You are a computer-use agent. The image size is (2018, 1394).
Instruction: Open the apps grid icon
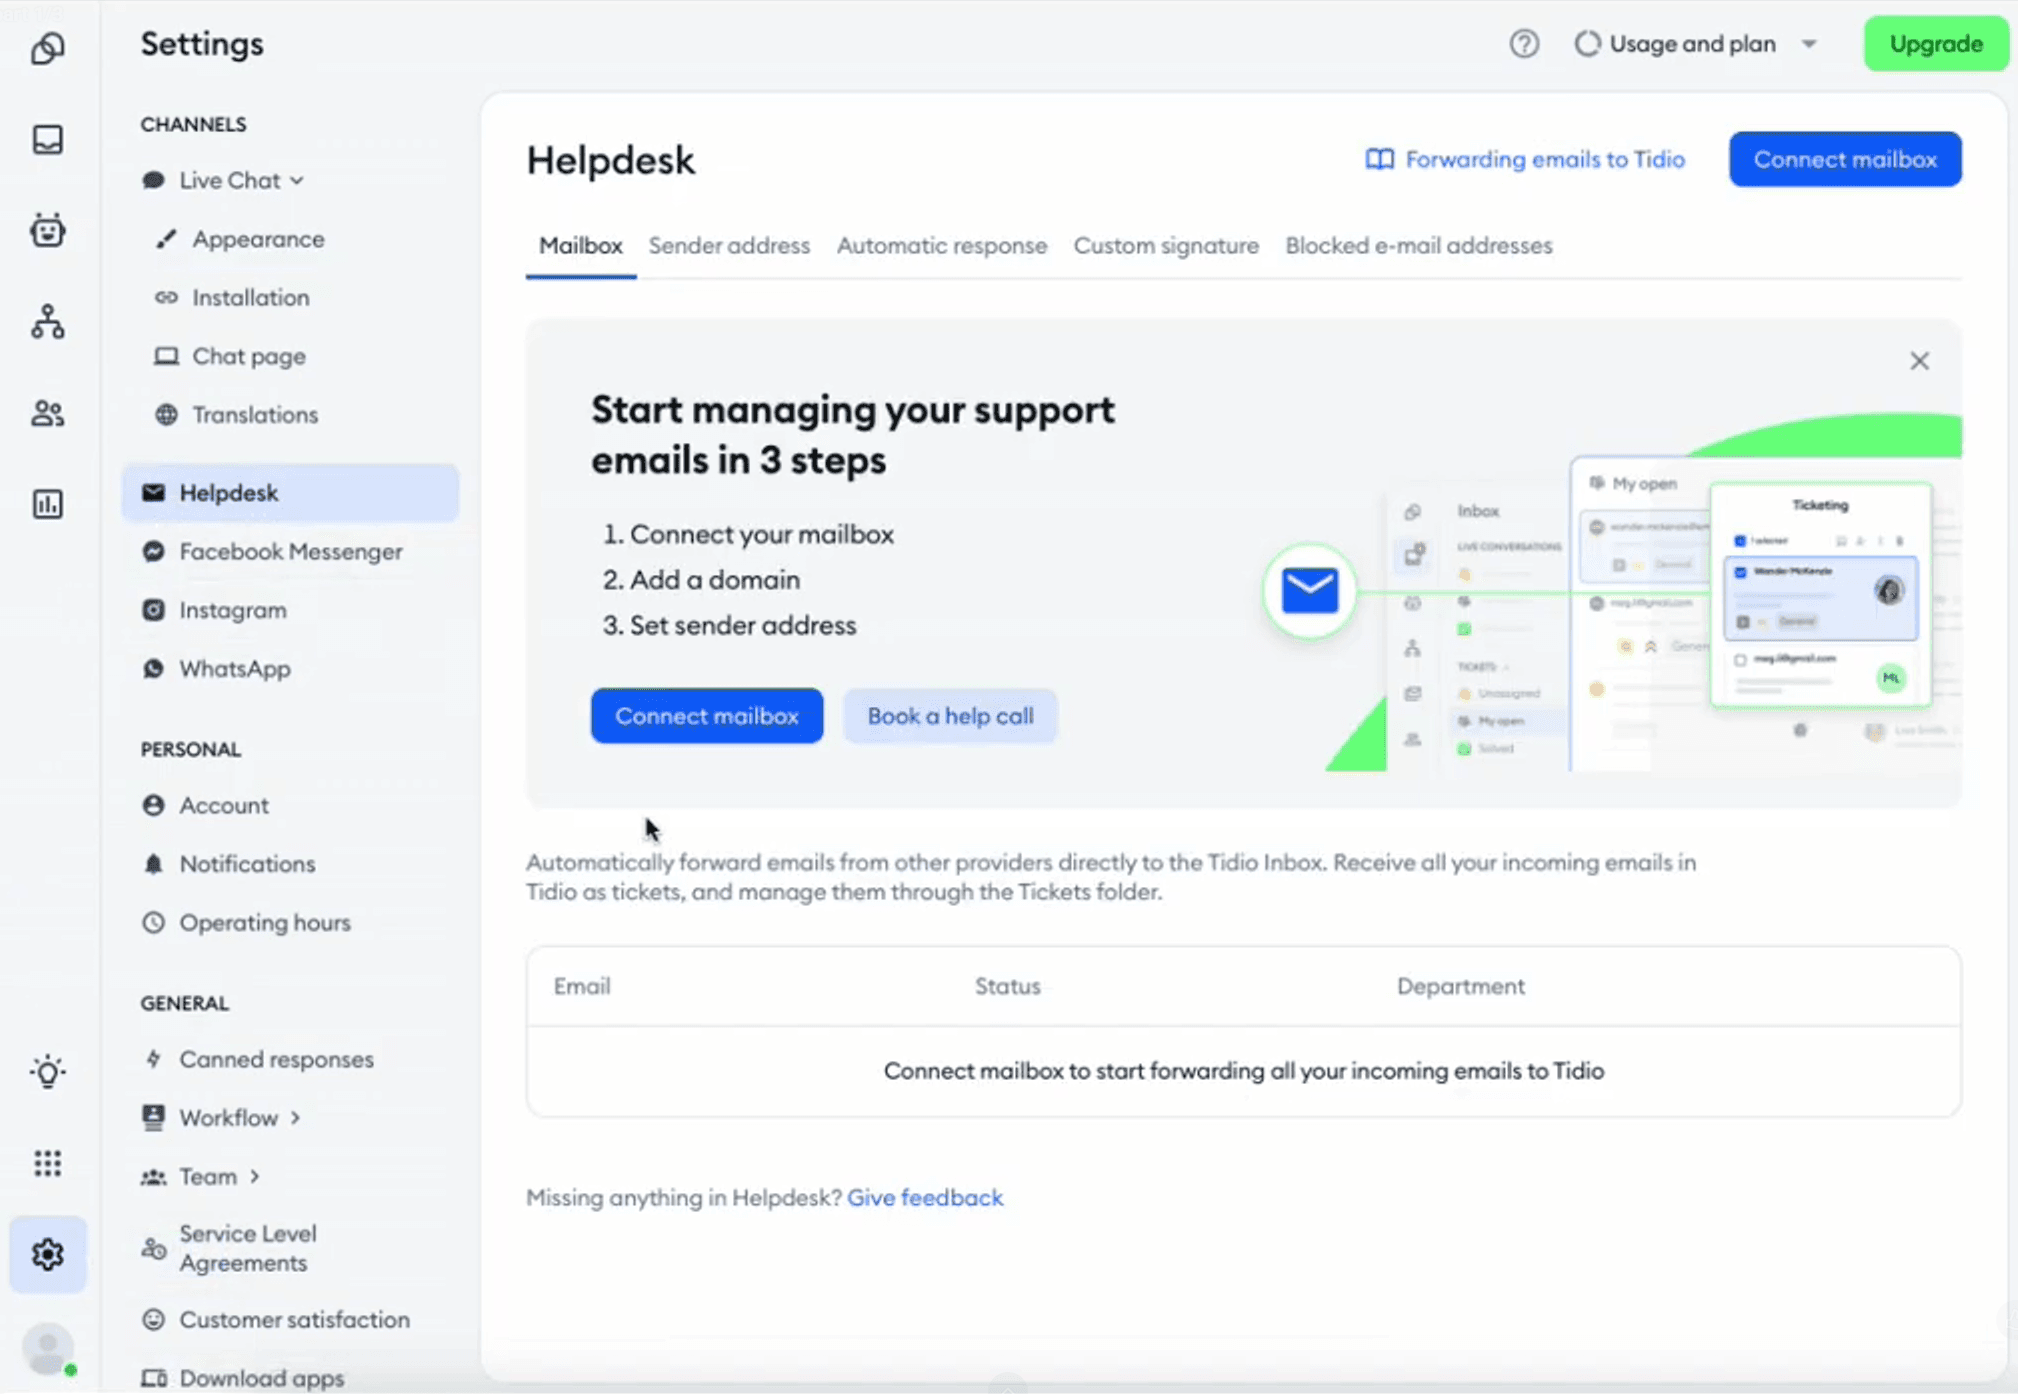pyautogui.click(x=47, y=1163)
